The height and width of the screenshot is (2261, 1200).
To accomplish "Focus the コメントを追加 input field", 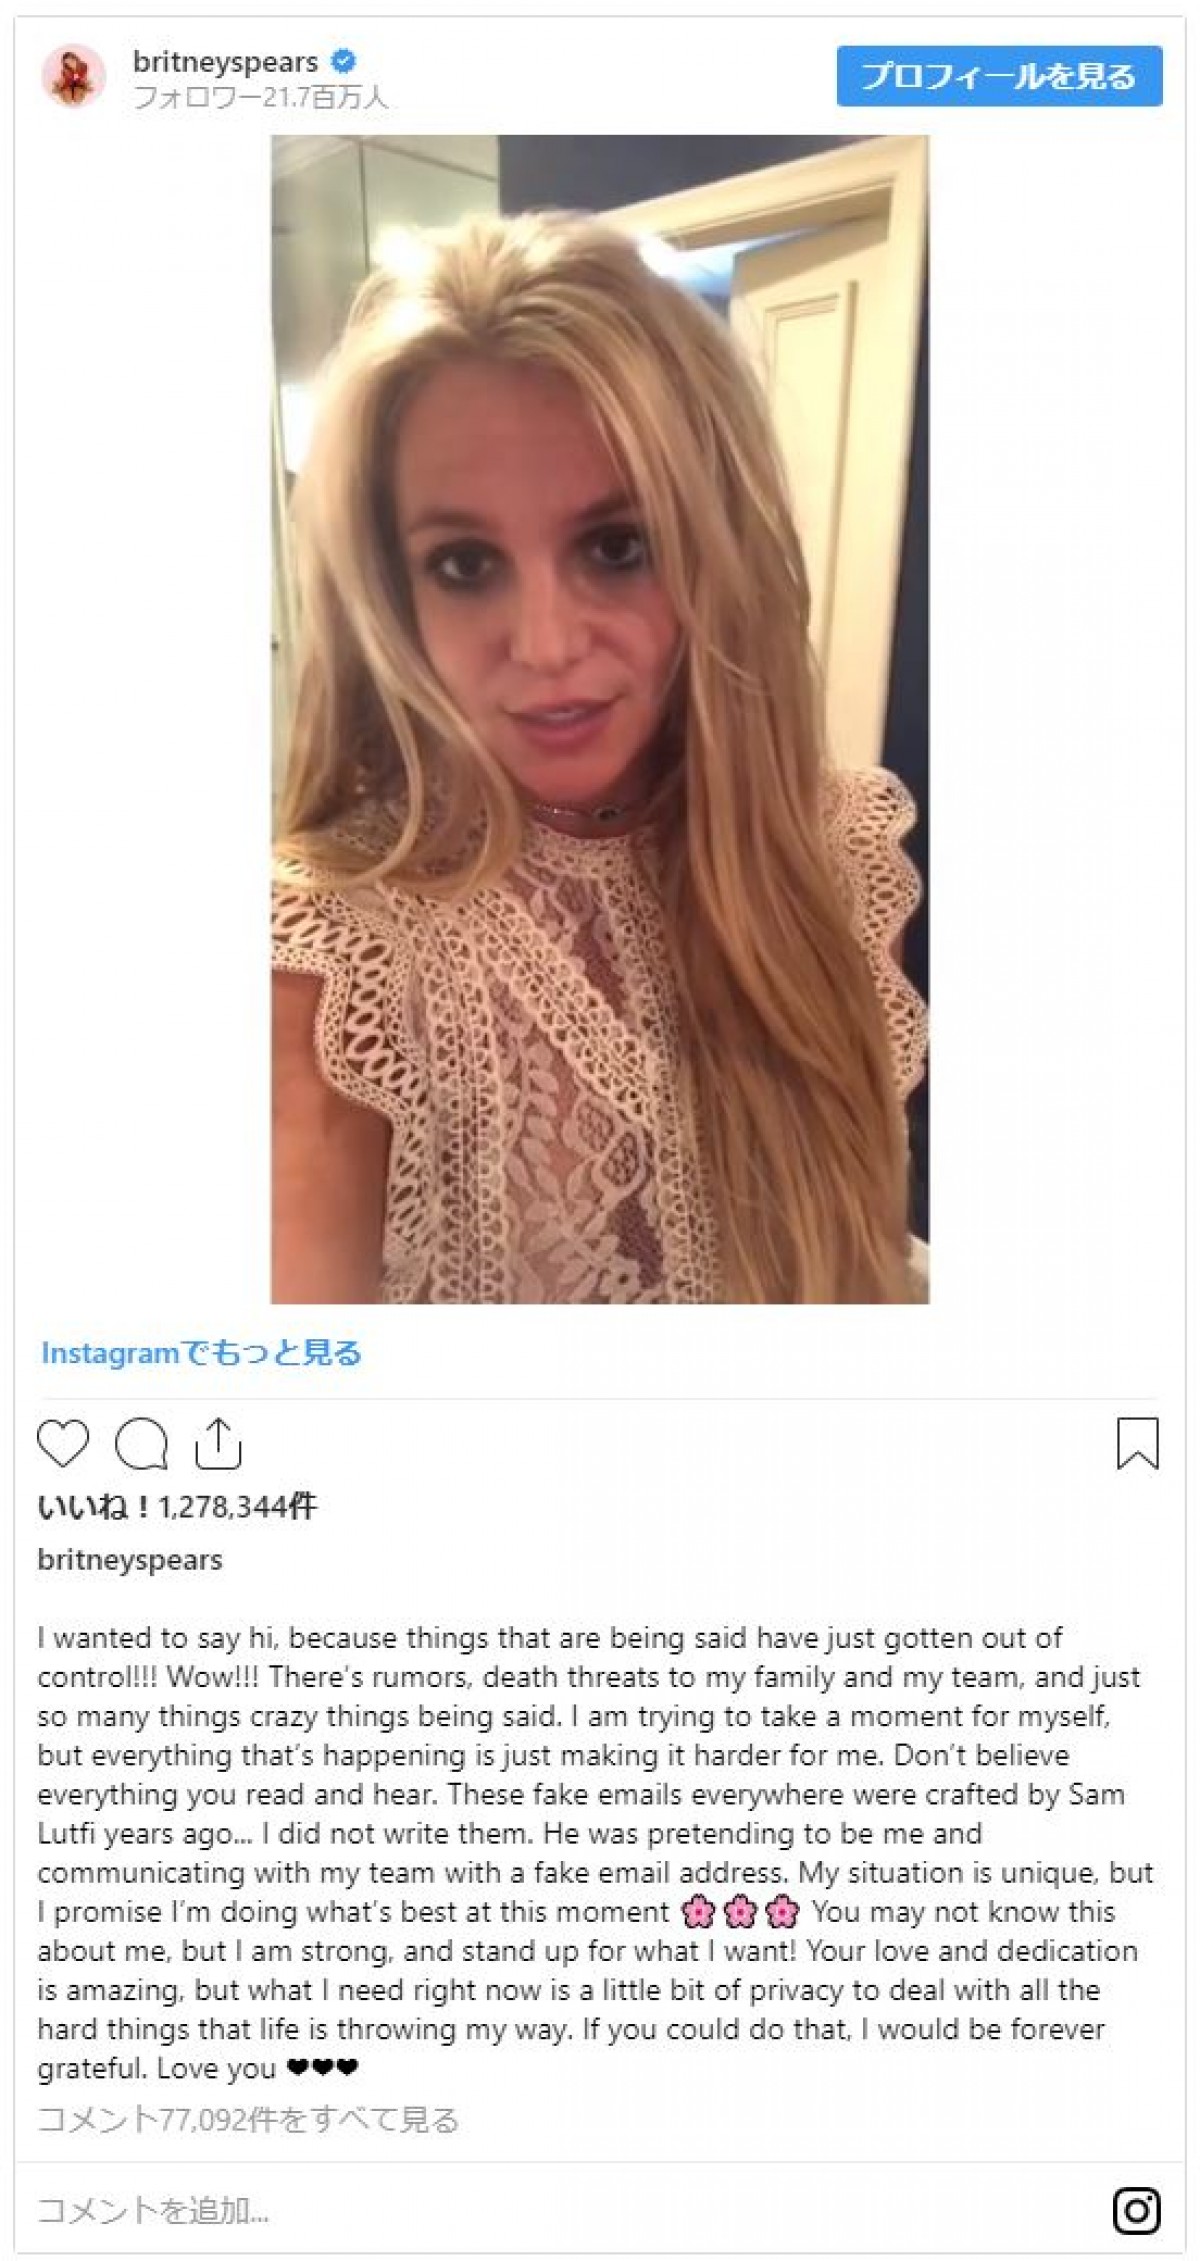I will (x=560, y=2210).
